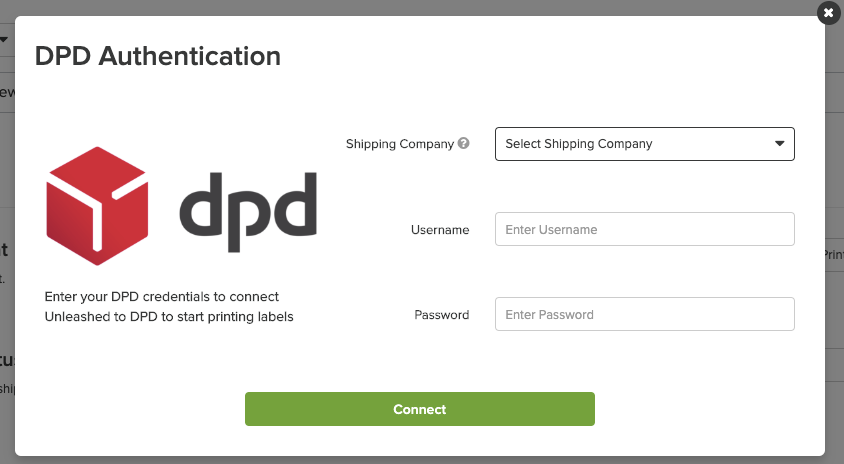Click the cut-off 'shi' text behind the dialog
The image size is (844, 464).
pyautogui.click(x=6, y=388)
